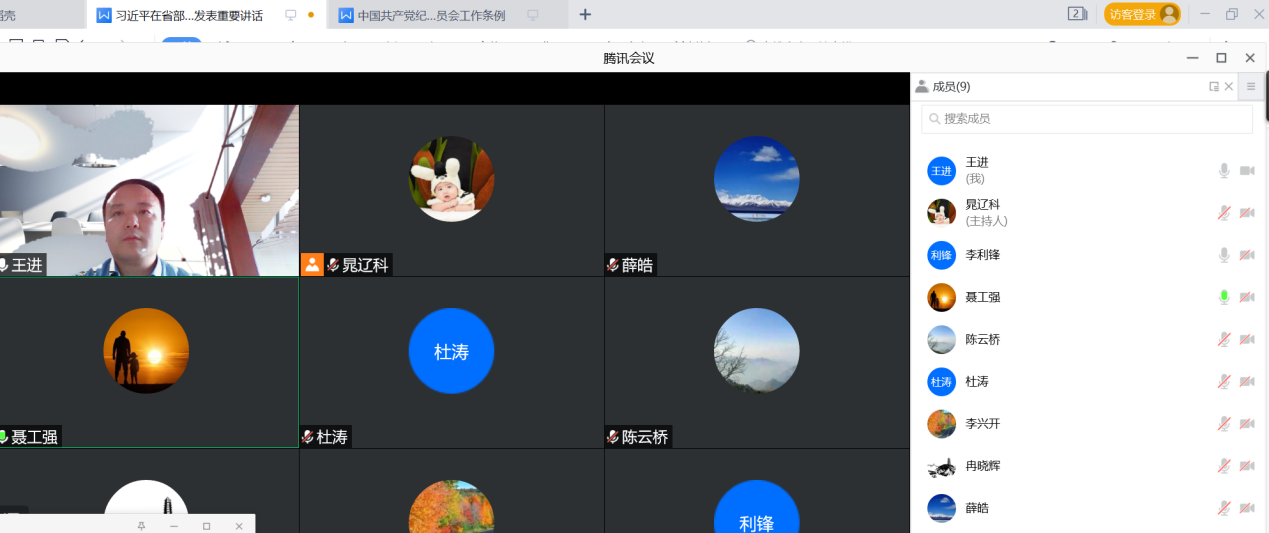Click WPS window-count icon showing 2
Screen dimensions: 1269x533
point(1077,14)
